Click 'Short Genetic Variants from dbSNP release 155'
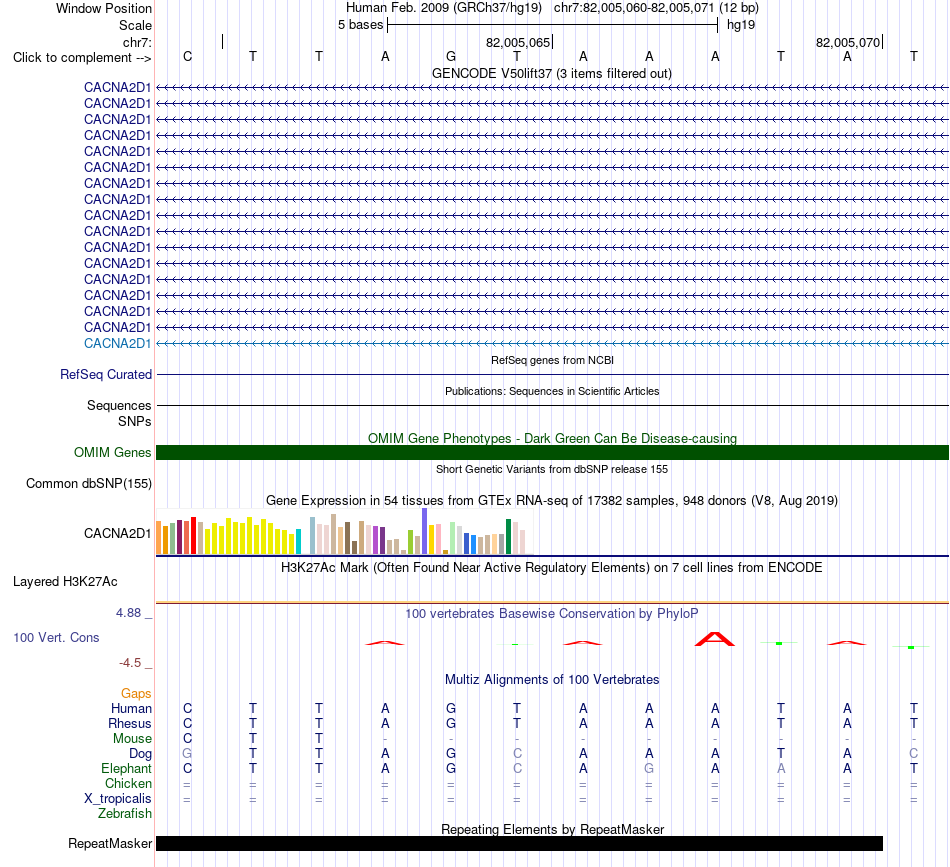 (x=552, y=469)
